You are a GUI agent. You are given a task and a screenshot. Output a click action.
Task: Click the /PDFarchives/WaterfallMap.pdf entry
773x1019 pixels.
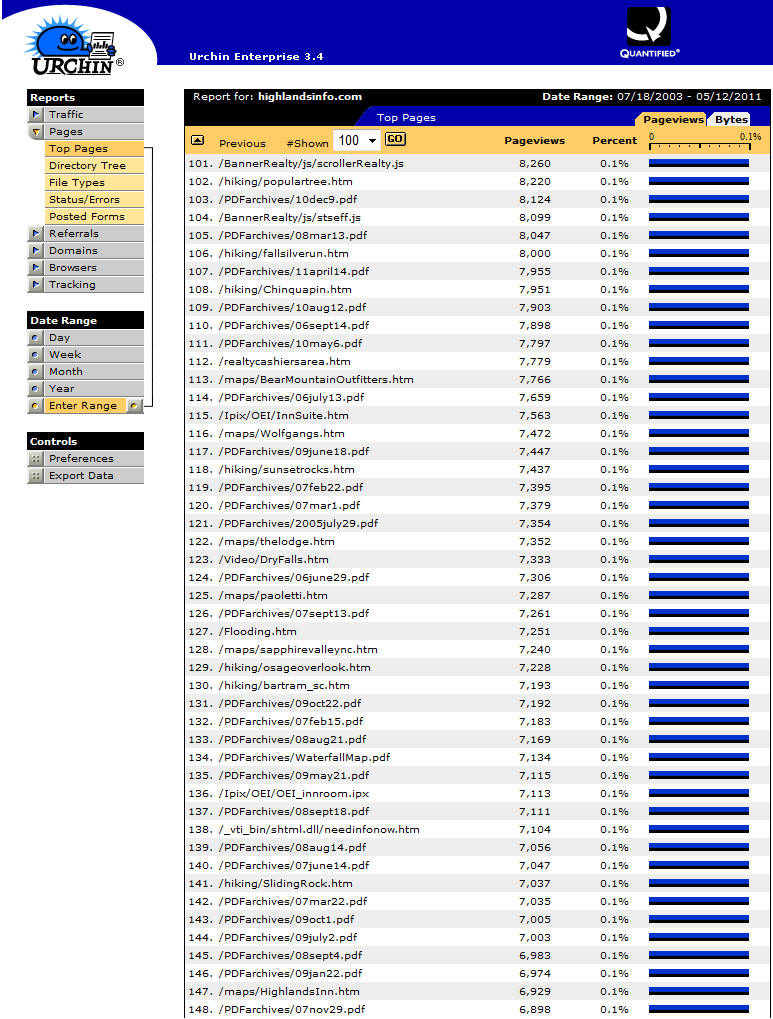click(304, 758)
